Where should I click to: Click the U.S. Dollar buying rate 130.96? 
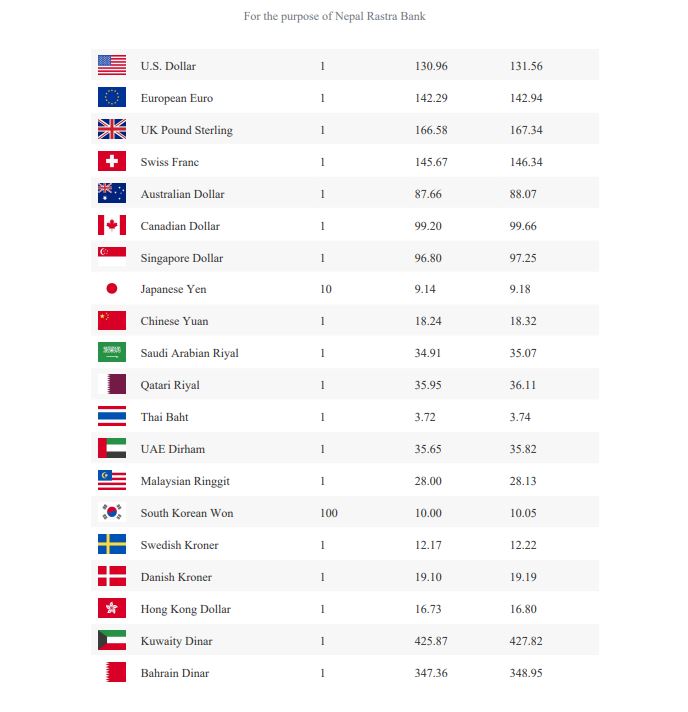tap(431, 66)
